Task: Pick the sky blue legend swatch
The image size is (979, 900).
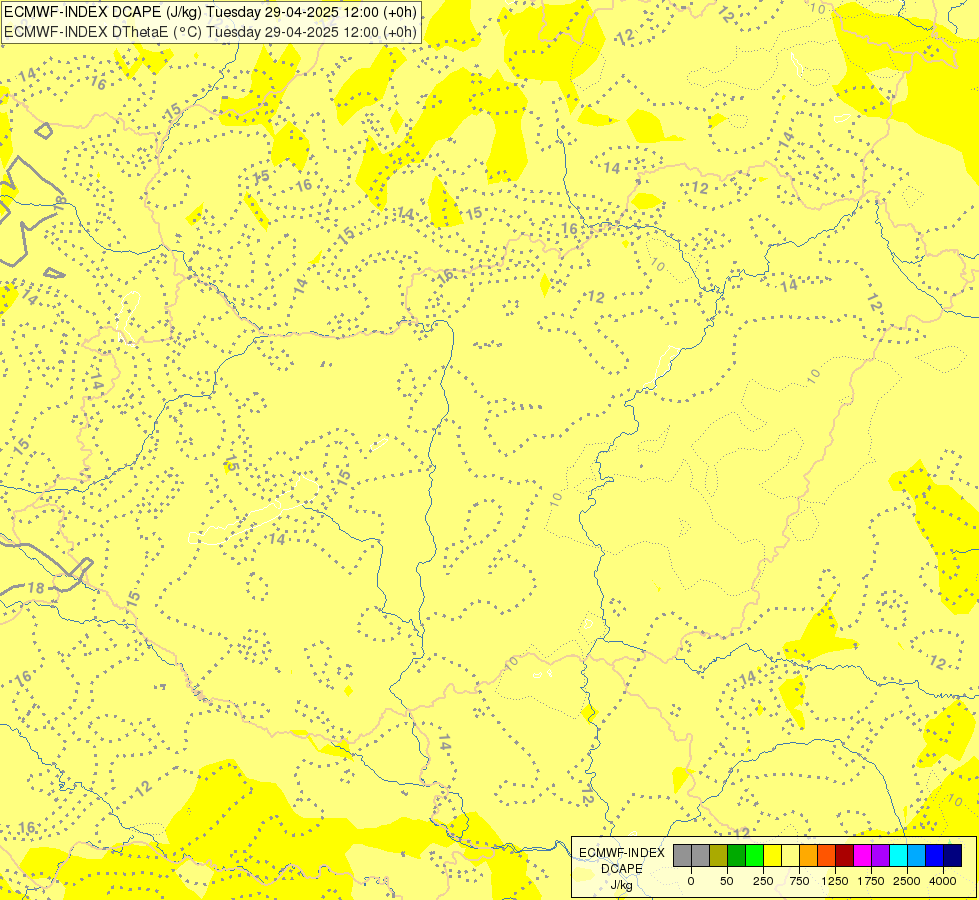Action: click(x=917, y=855)
